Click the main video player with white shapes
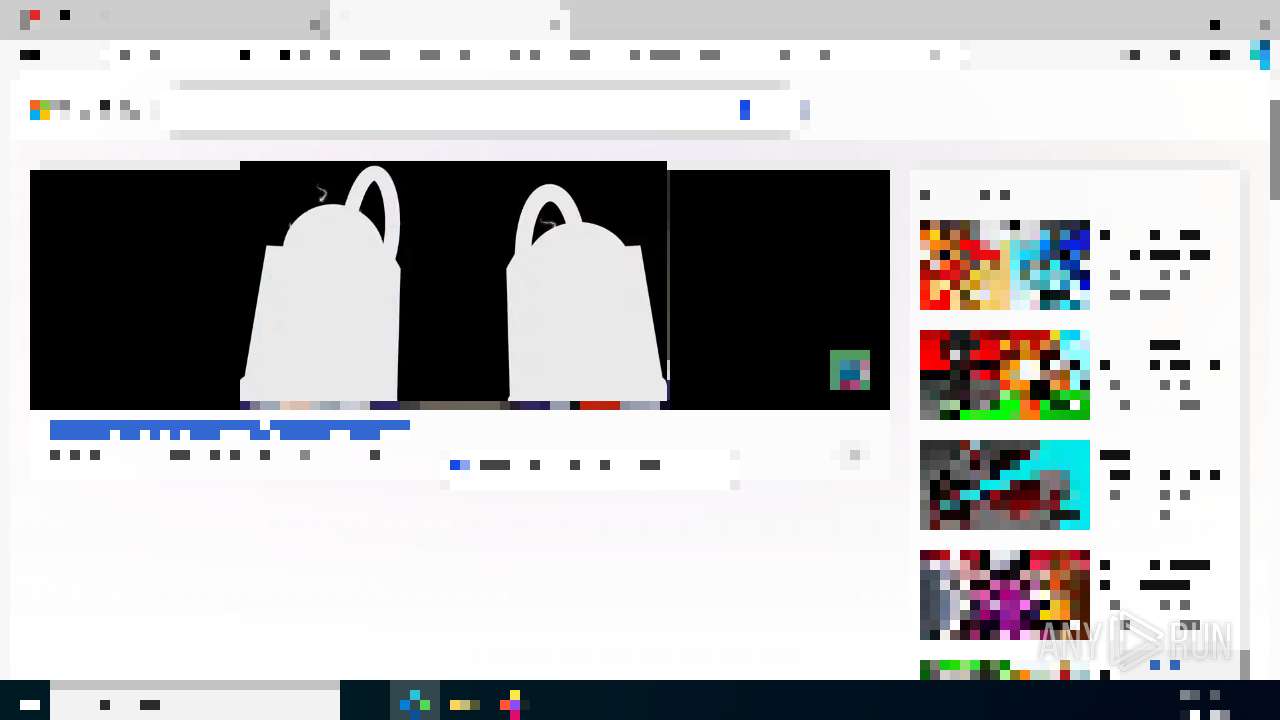 [x=460, y=290]
